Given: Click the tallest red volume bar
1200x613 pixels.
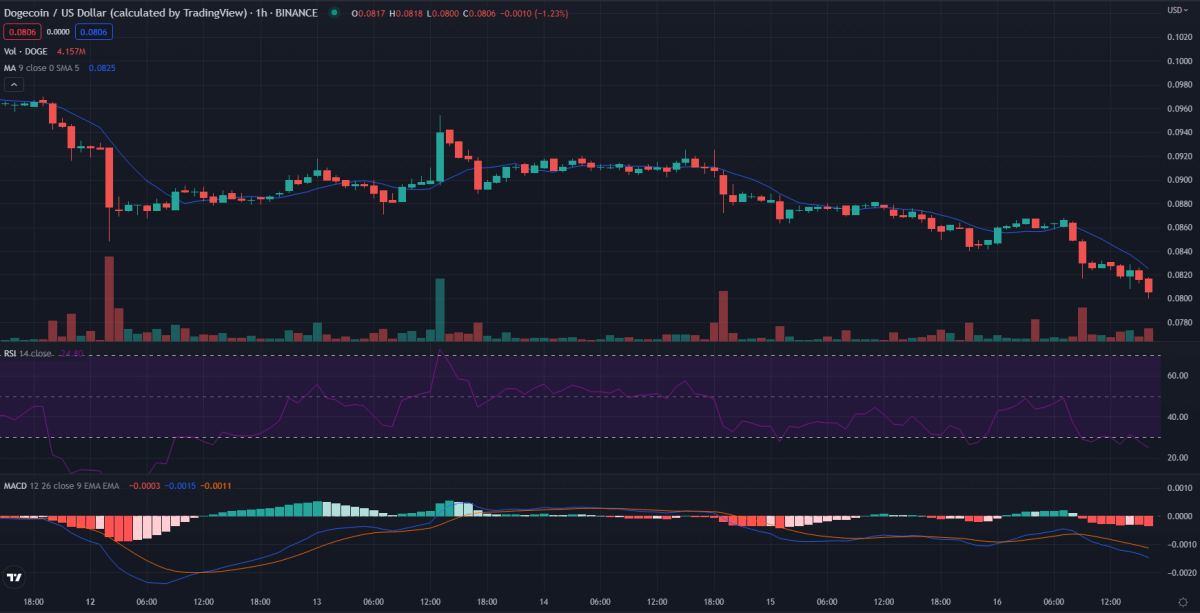Looking at the screenshot, I should pyautogui.click(x=109, y=299).
